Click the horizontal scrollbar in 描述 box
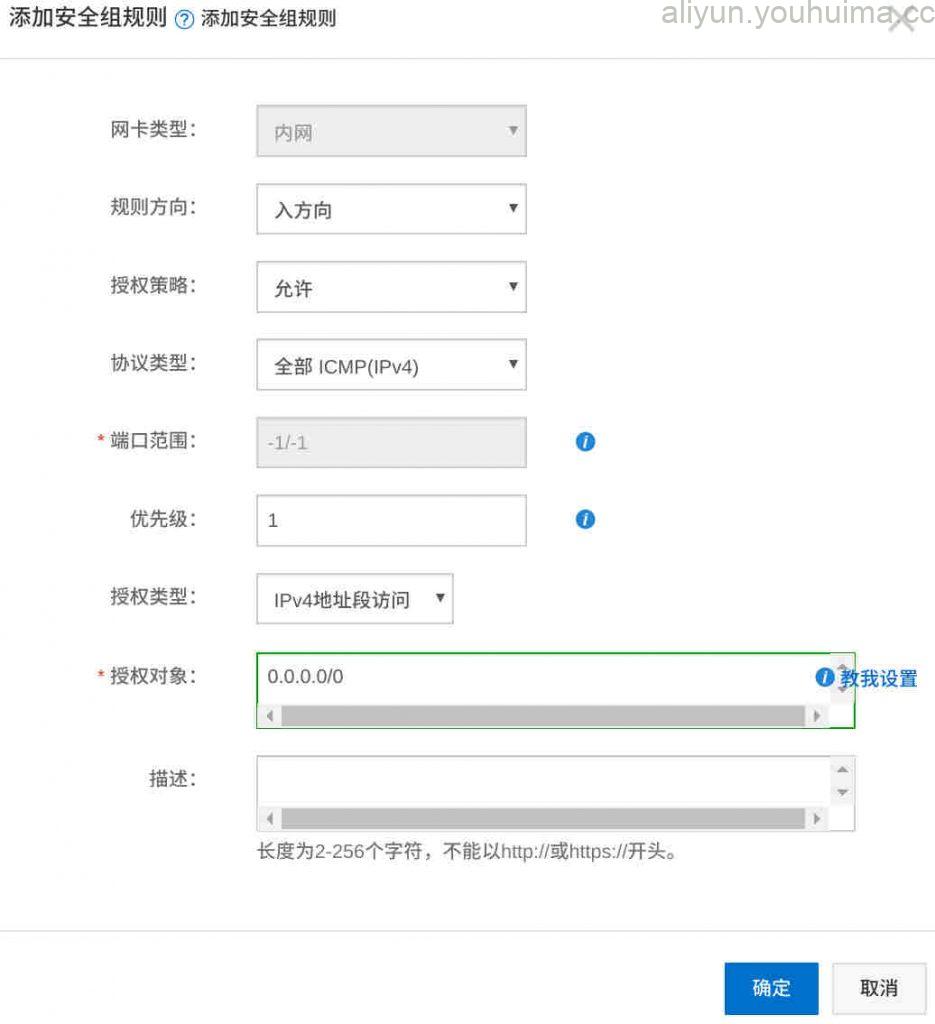The height and width of the screenshot is (1024, 935). (543, 818)
